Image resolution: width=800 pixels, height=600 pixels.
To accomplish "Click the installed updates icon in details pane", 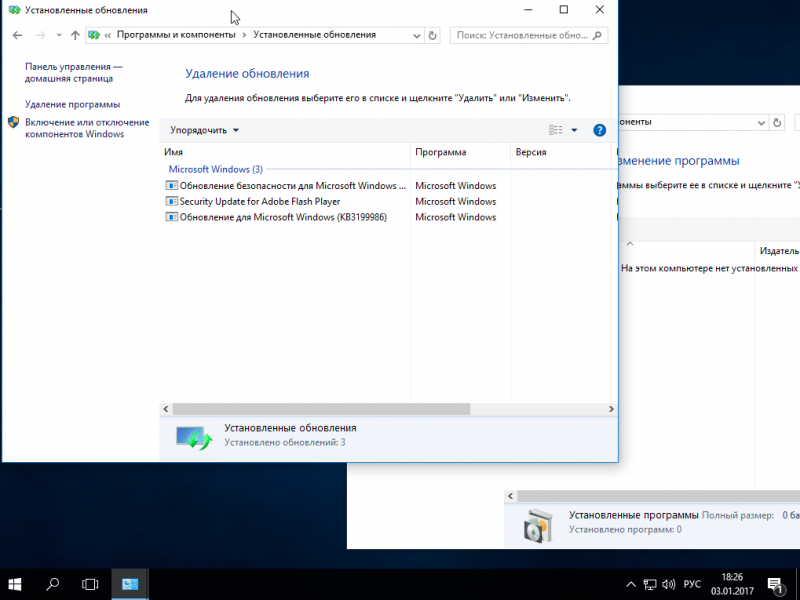I will [194, 438].
